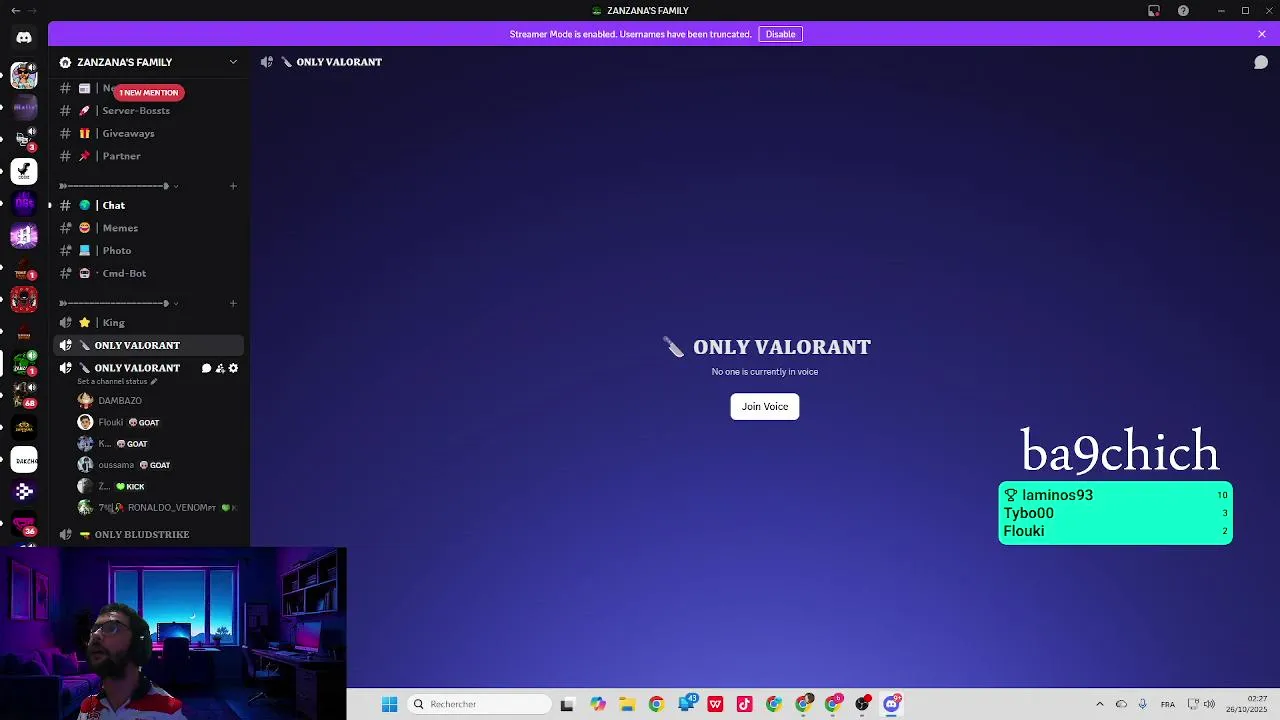This screenshot has width=1280, height=720.
Task: Open the 1 NEW MENTION pill
Action: pyautogui.click(x=149, y=92)
